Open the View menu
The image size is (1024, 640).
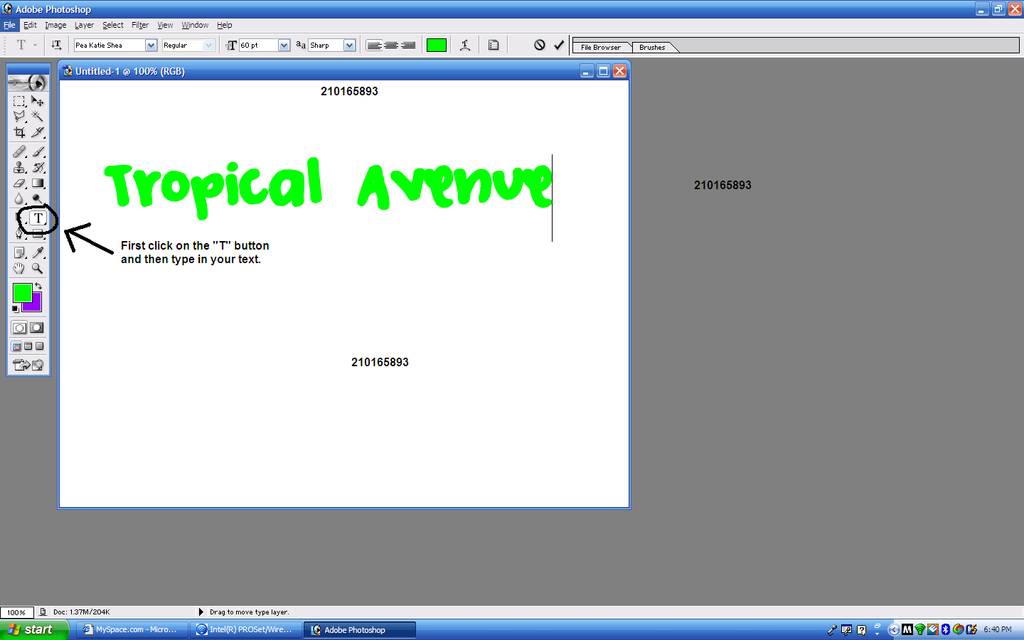(165, 25)
